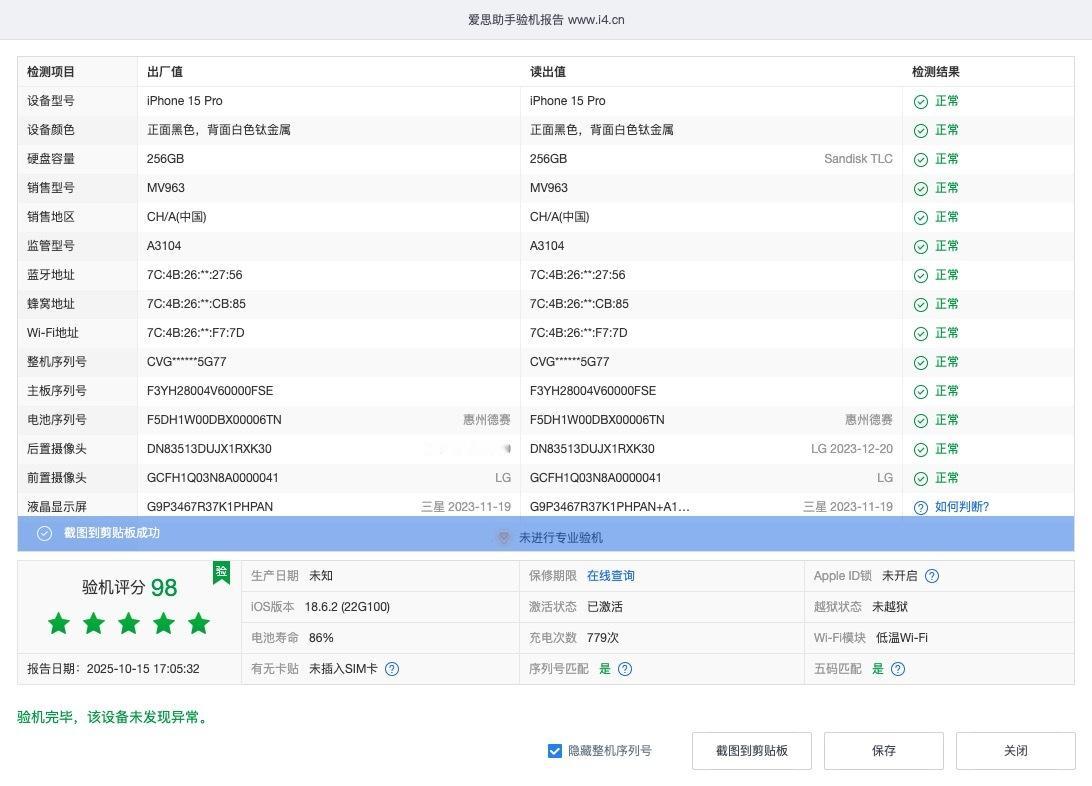The width and height of the screenshot is (1092, 786).
Task: Click the green check icon in 销售型号 row
Action: pyautogui.click(x=921, y=189)
